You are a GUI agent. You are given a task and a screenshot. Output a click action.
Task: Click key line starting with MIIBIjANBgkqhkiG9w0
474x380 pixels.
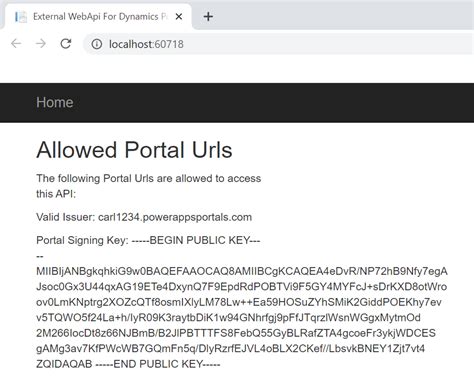[x=242, y=271]
